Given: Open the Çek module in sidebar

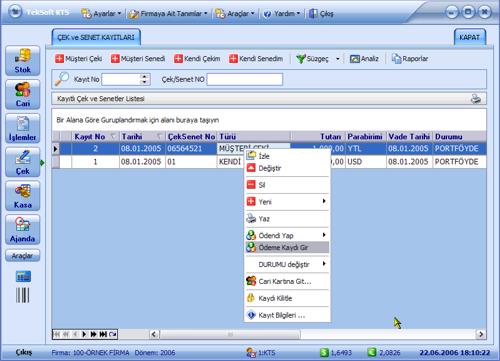Looking at the screenshot, I should pos(23,162).
